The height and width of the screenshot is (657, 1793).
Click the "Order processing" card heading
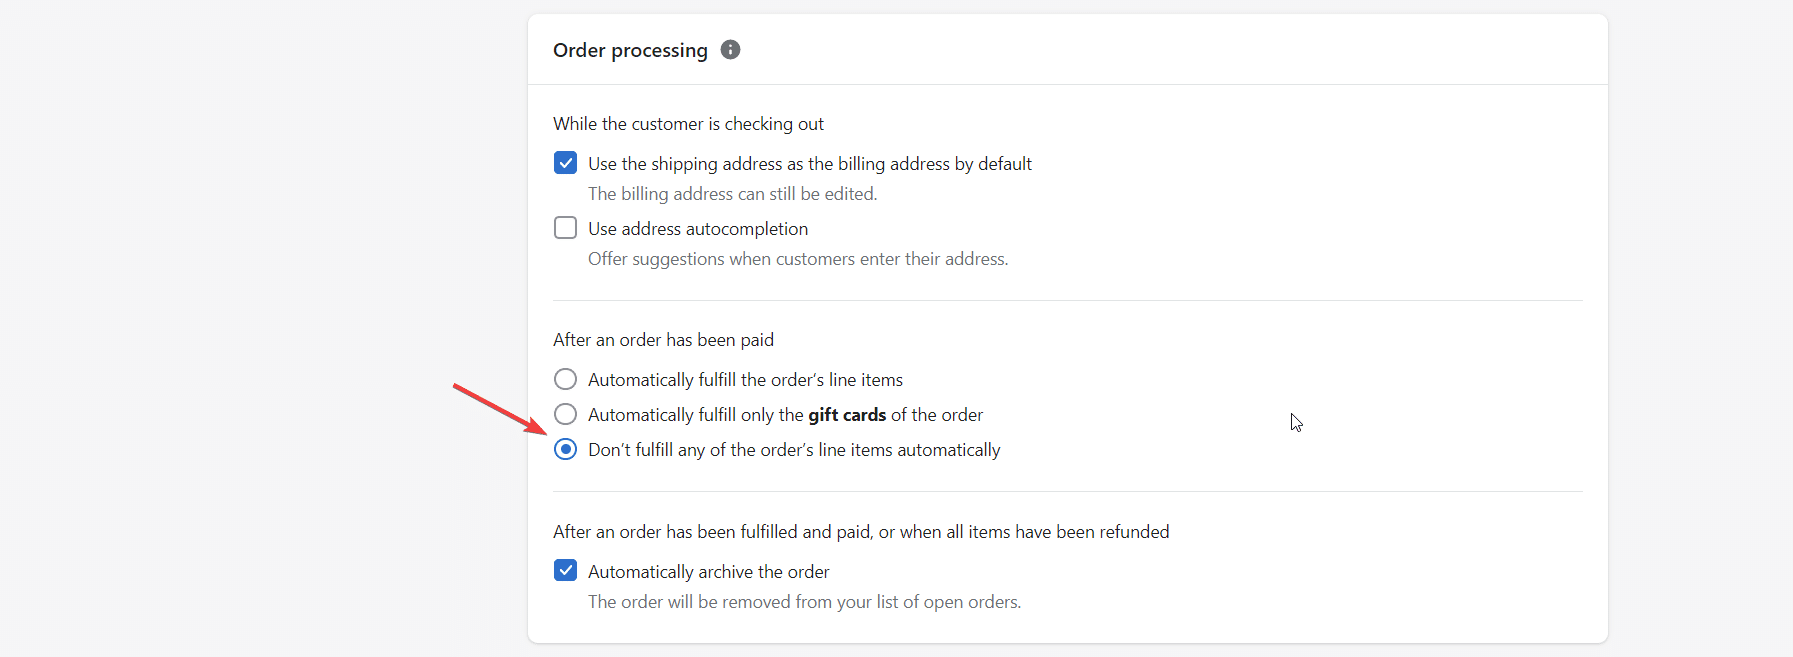(630, 50)
